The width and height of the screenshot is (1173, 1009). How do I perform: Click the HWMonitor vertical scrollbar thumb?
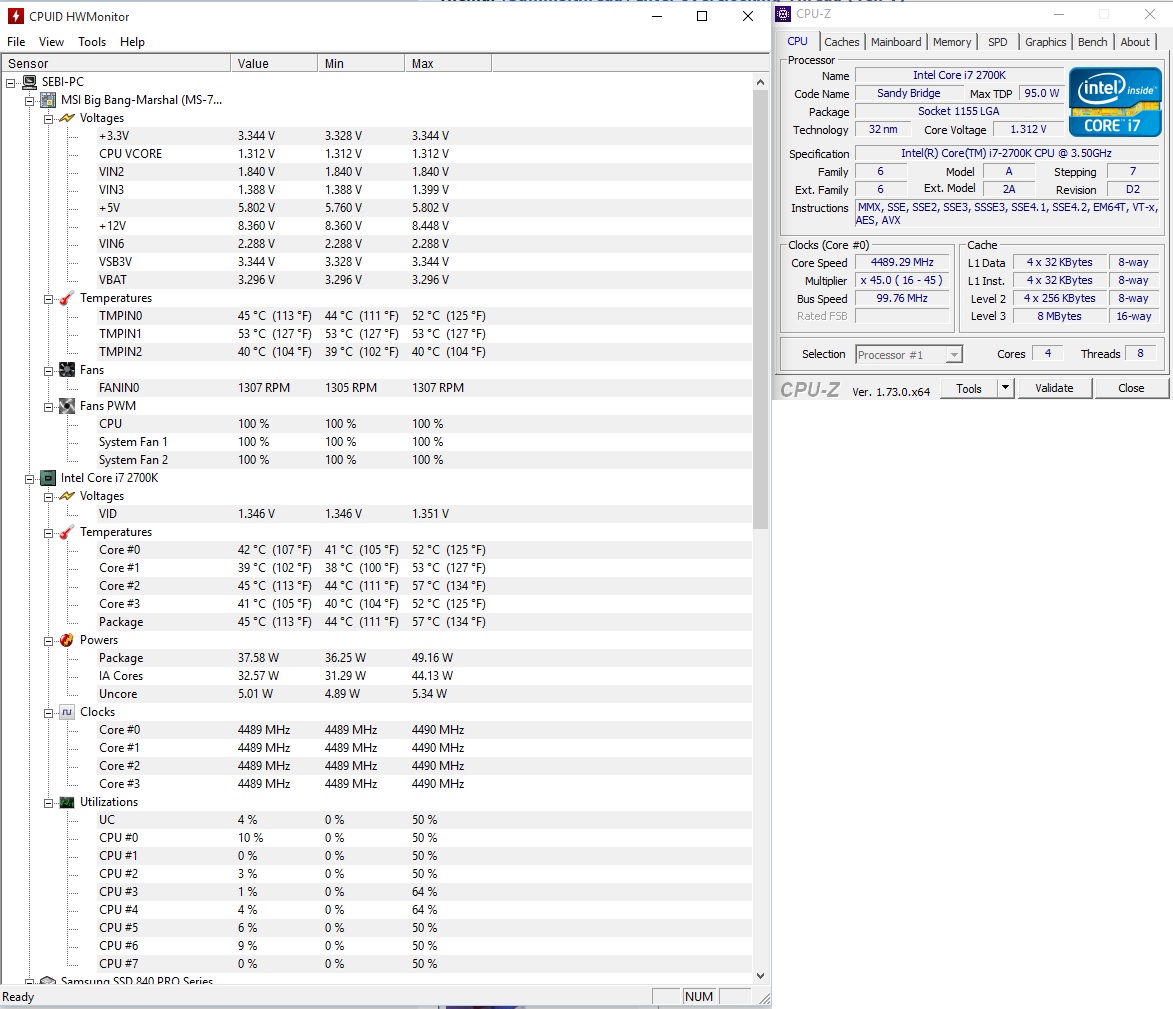tap(761, 310)
